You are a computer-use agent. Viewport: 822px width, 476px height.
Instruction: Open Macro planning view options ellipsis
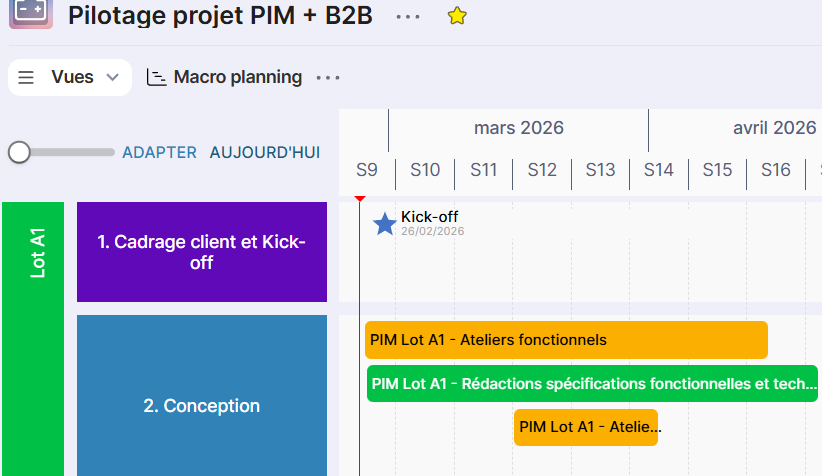tap(328, 78)
